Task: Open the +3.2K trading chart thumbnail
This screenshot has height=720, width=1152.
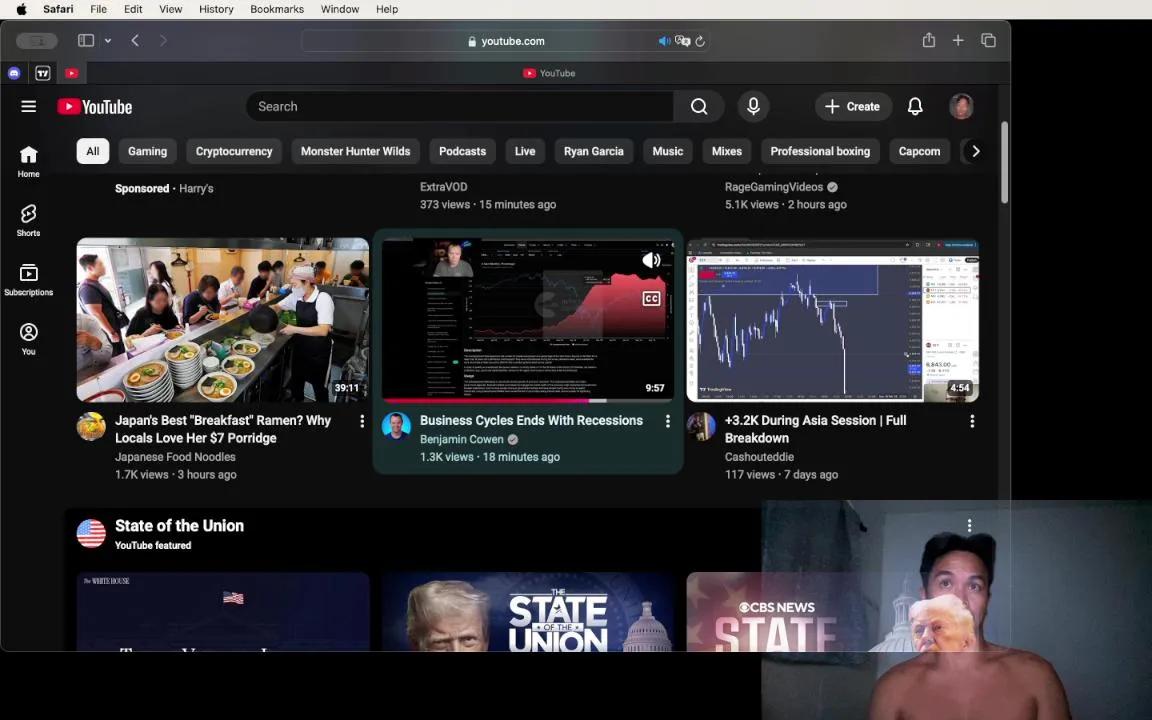Action: click(x=832, y=320)
